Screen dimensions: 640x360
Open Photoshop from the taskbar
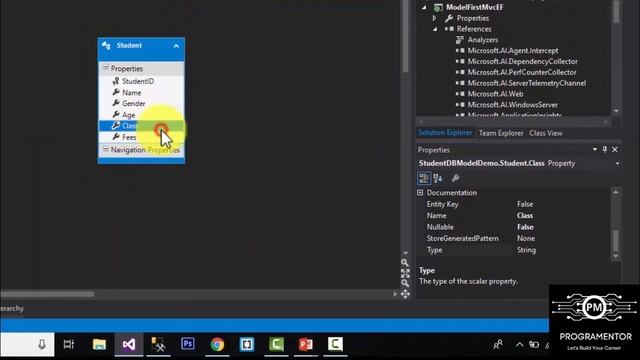click(x=188, y=344)
